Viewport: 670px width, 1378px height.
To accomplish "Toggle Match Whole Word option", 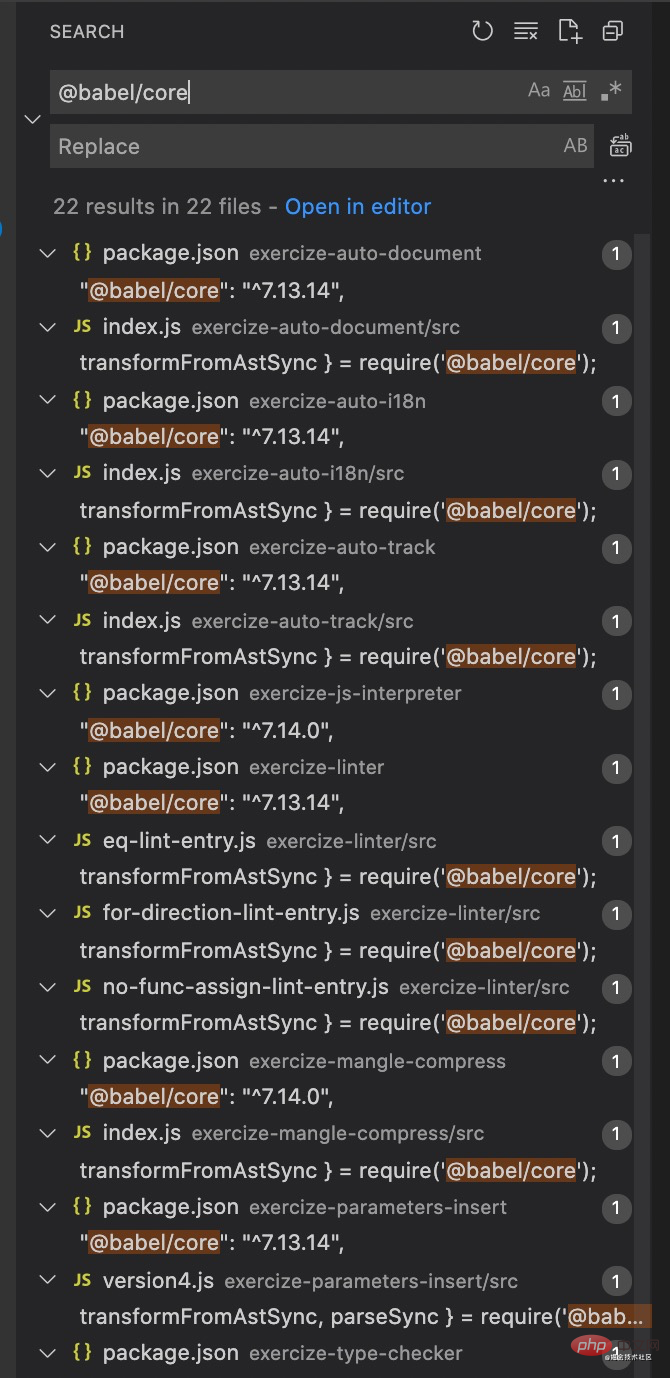I will coord(575,91).
